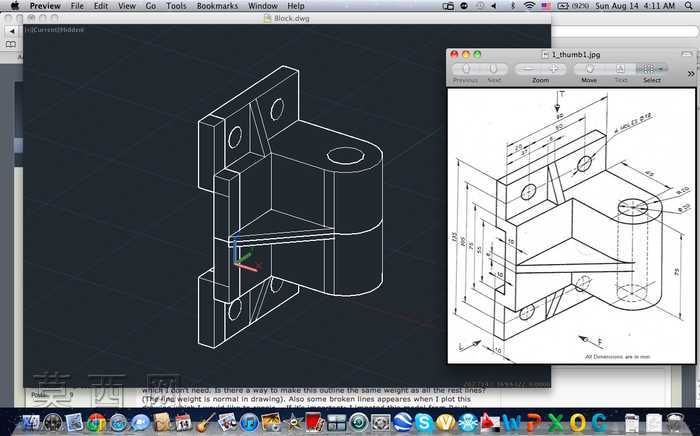This screenshot has height=436, width=700.
Task: Open the input source flag menu
Action: pos(546,6)
